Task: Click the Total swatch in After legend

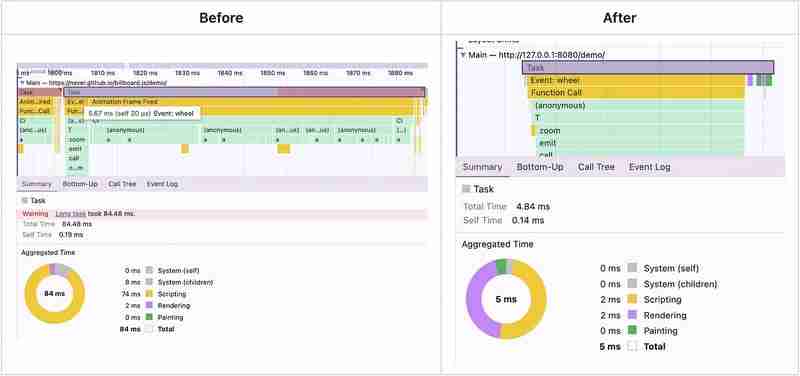Action: point(632,346)
